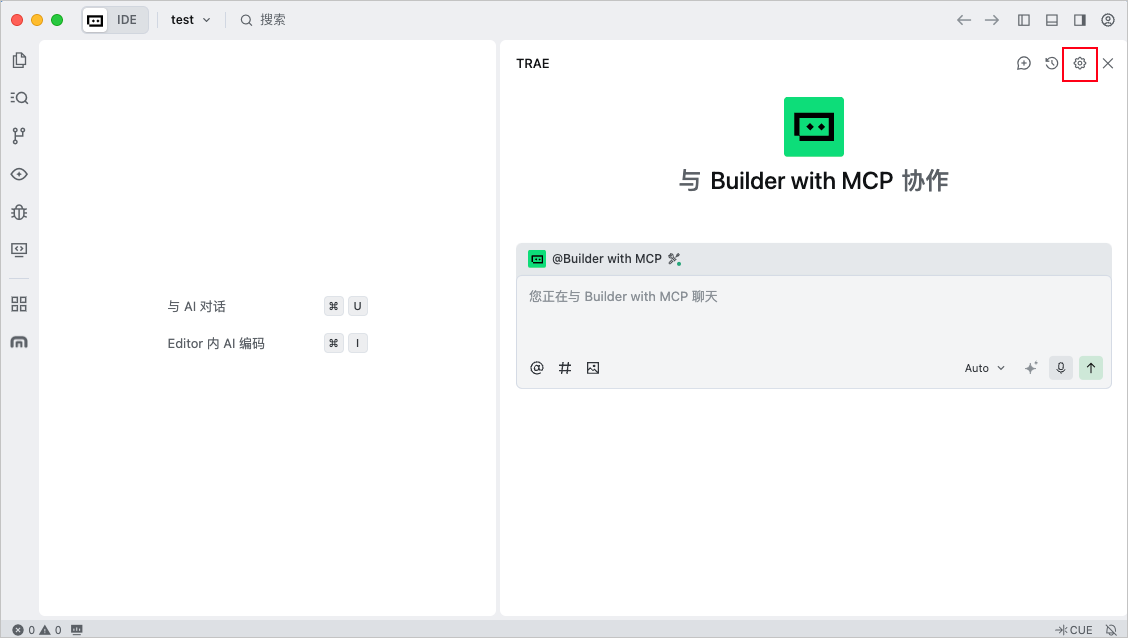Click the ports icon in status bar

tap(77, 630)
